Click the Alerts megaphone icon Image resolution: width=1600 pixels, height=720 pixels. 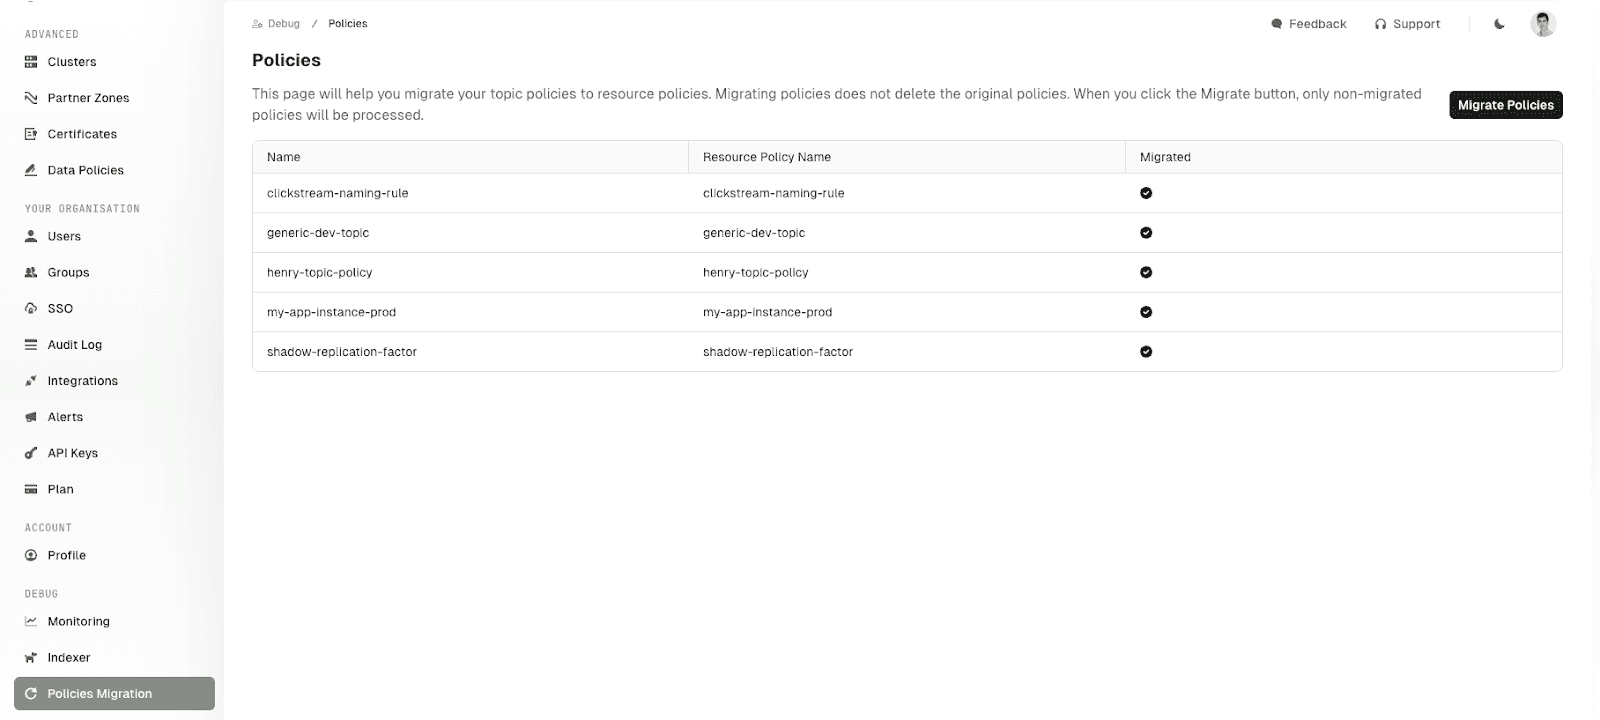coord(31,417)
